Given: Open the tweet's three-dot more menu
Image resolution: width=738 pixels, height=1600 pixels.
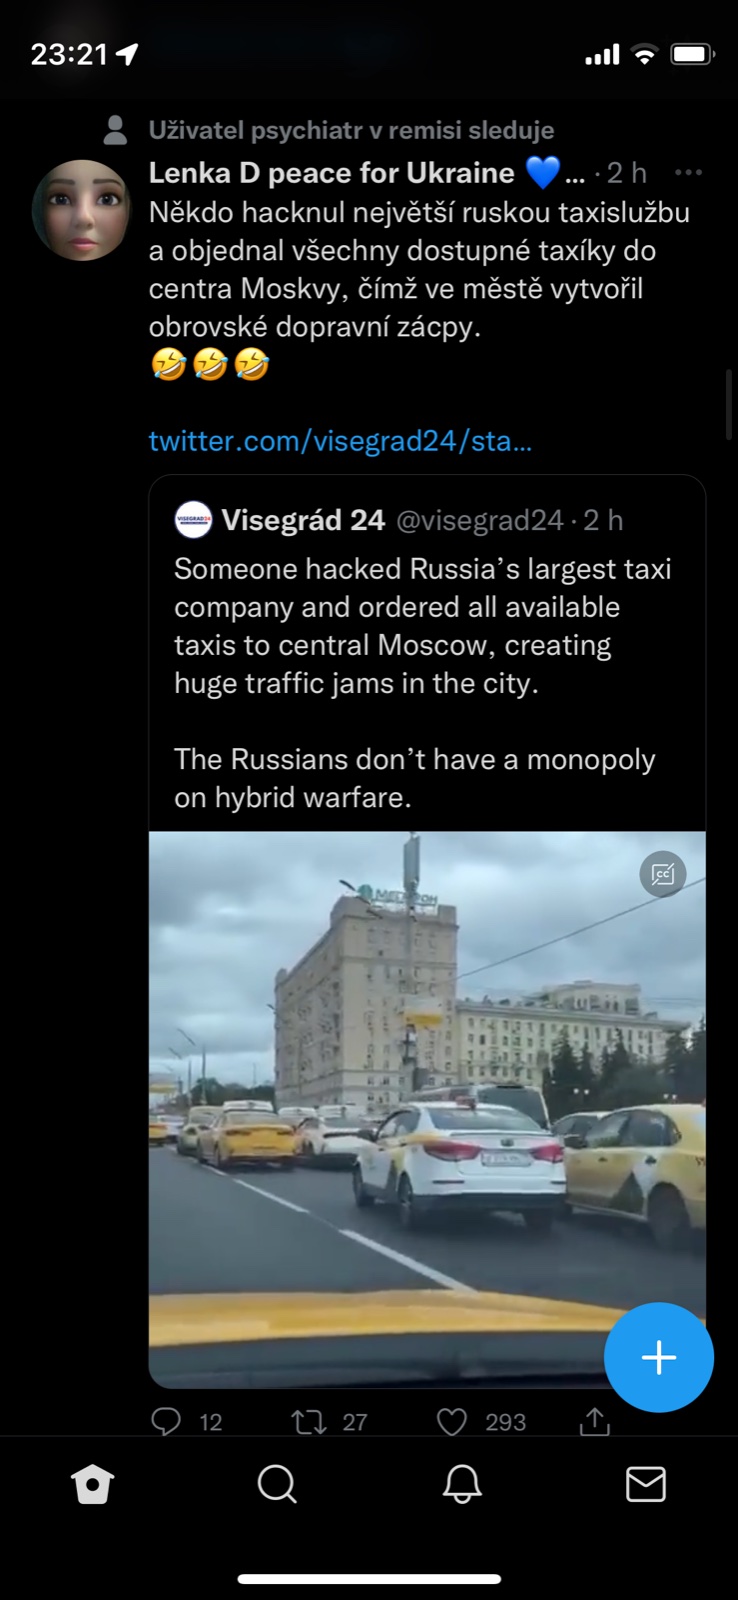Looking at the screenshot, I should pyautogui.click(x=688, y=173).
